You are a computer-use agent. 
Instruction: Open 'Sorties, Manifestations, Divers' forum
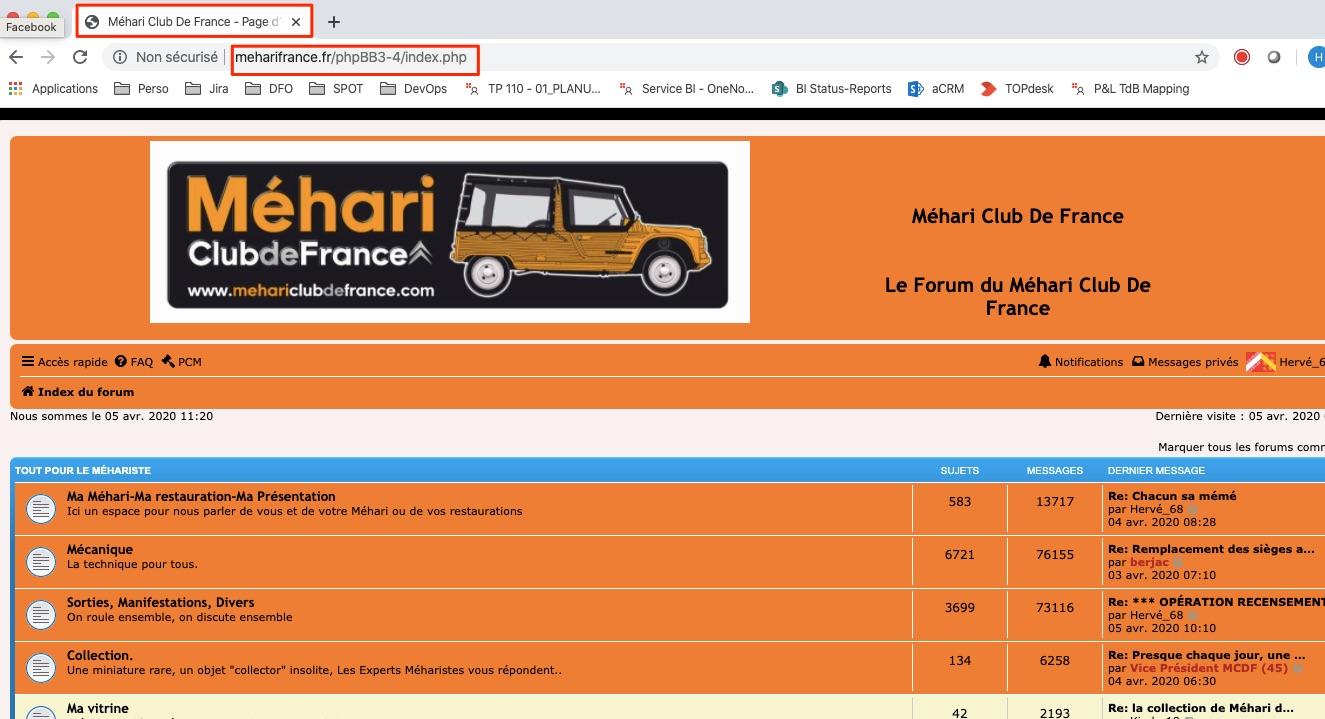(x=161, y=602)
